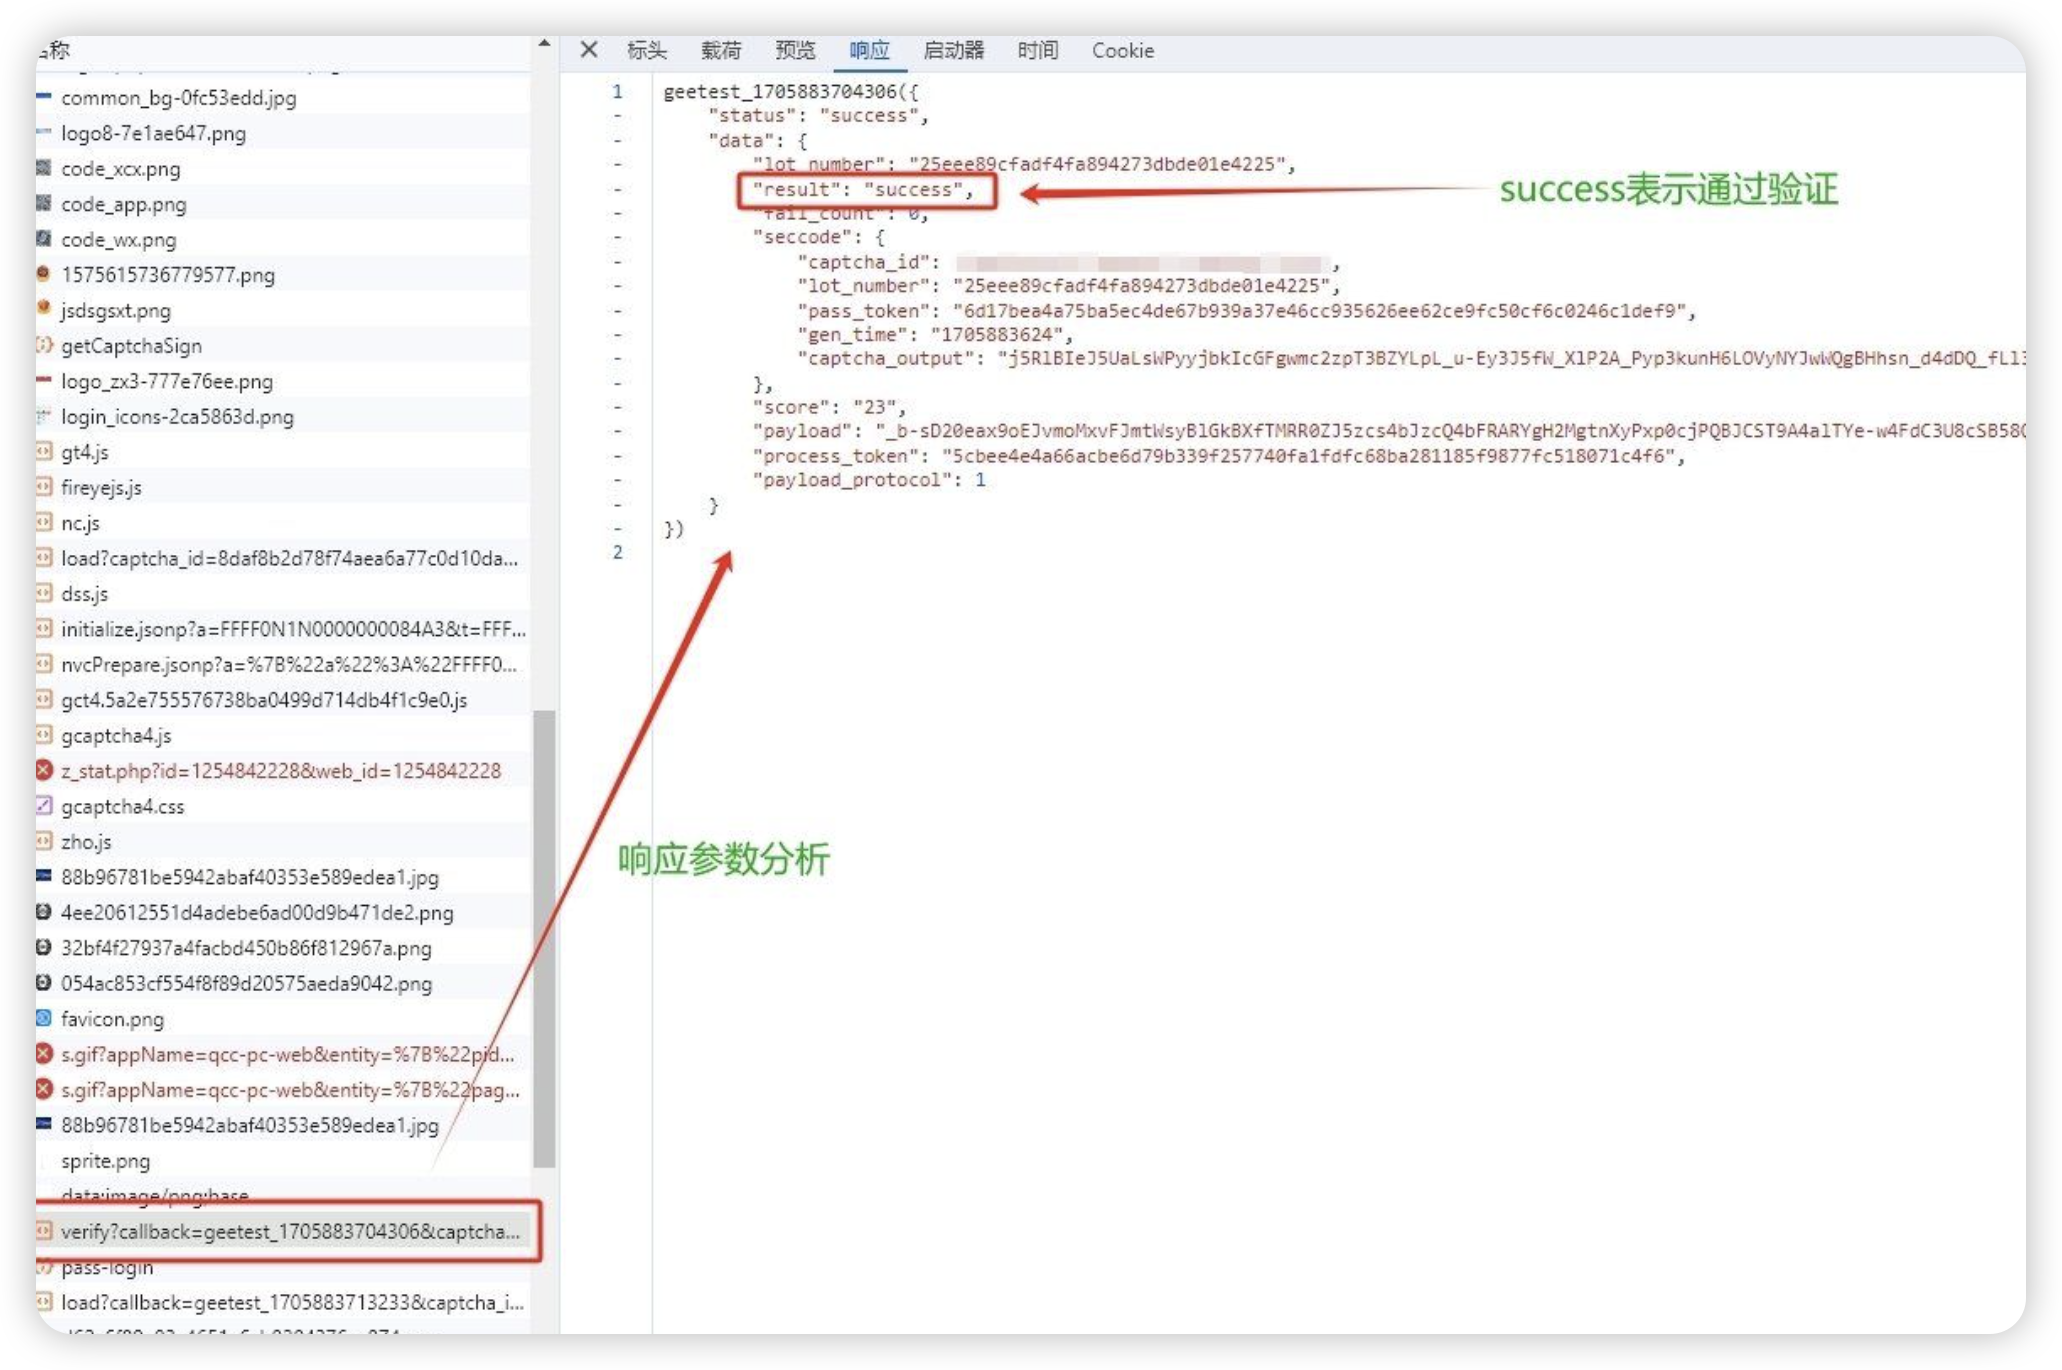Click script icon next to gt4.js
Viewport: 2062px width, 1370px height.
coord(44,452)
